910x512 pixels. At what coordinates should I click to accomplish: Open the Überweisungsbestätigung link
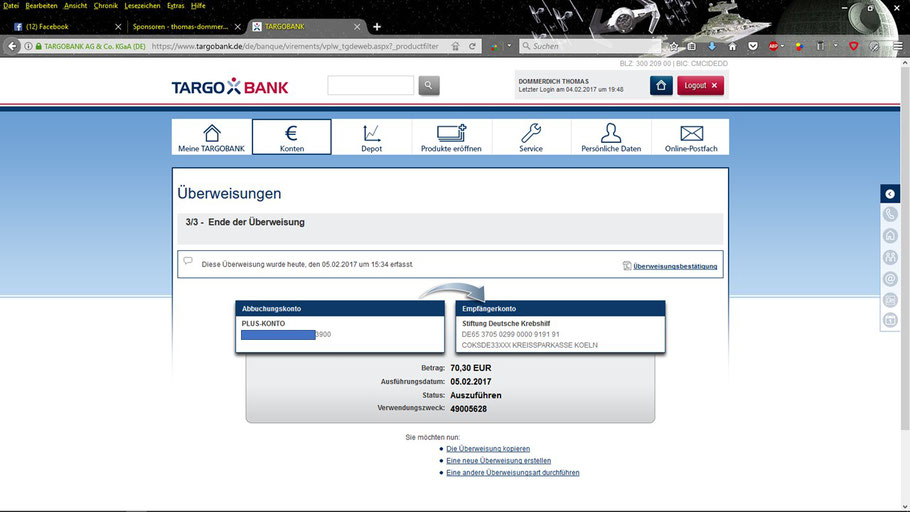point(675,266)
